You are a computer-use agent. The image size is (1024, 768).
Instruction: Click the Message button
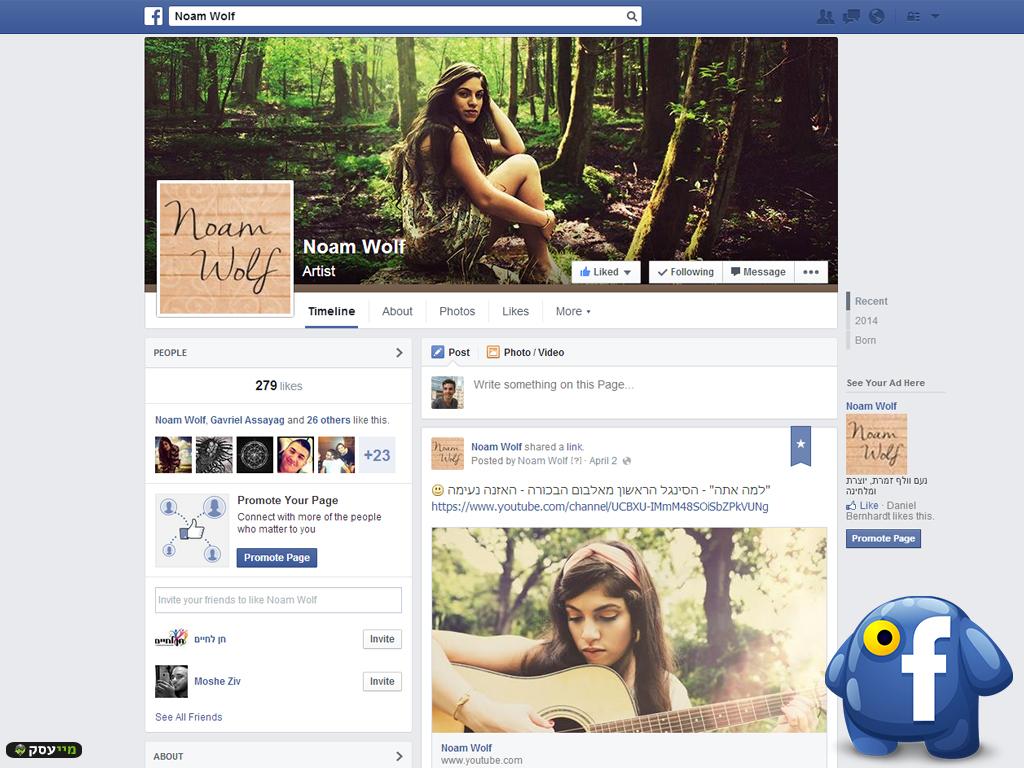(x=758, y=272)
